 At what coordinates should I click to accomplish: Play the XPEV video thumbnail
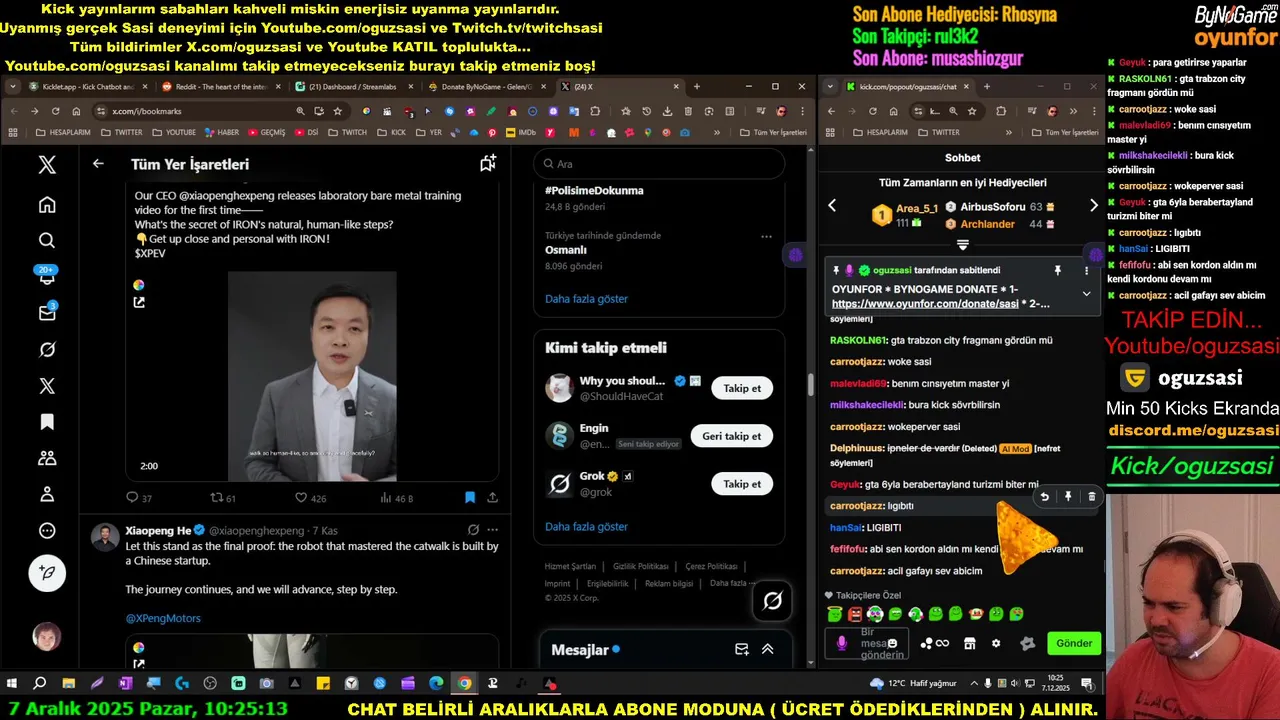pos(312,376)
